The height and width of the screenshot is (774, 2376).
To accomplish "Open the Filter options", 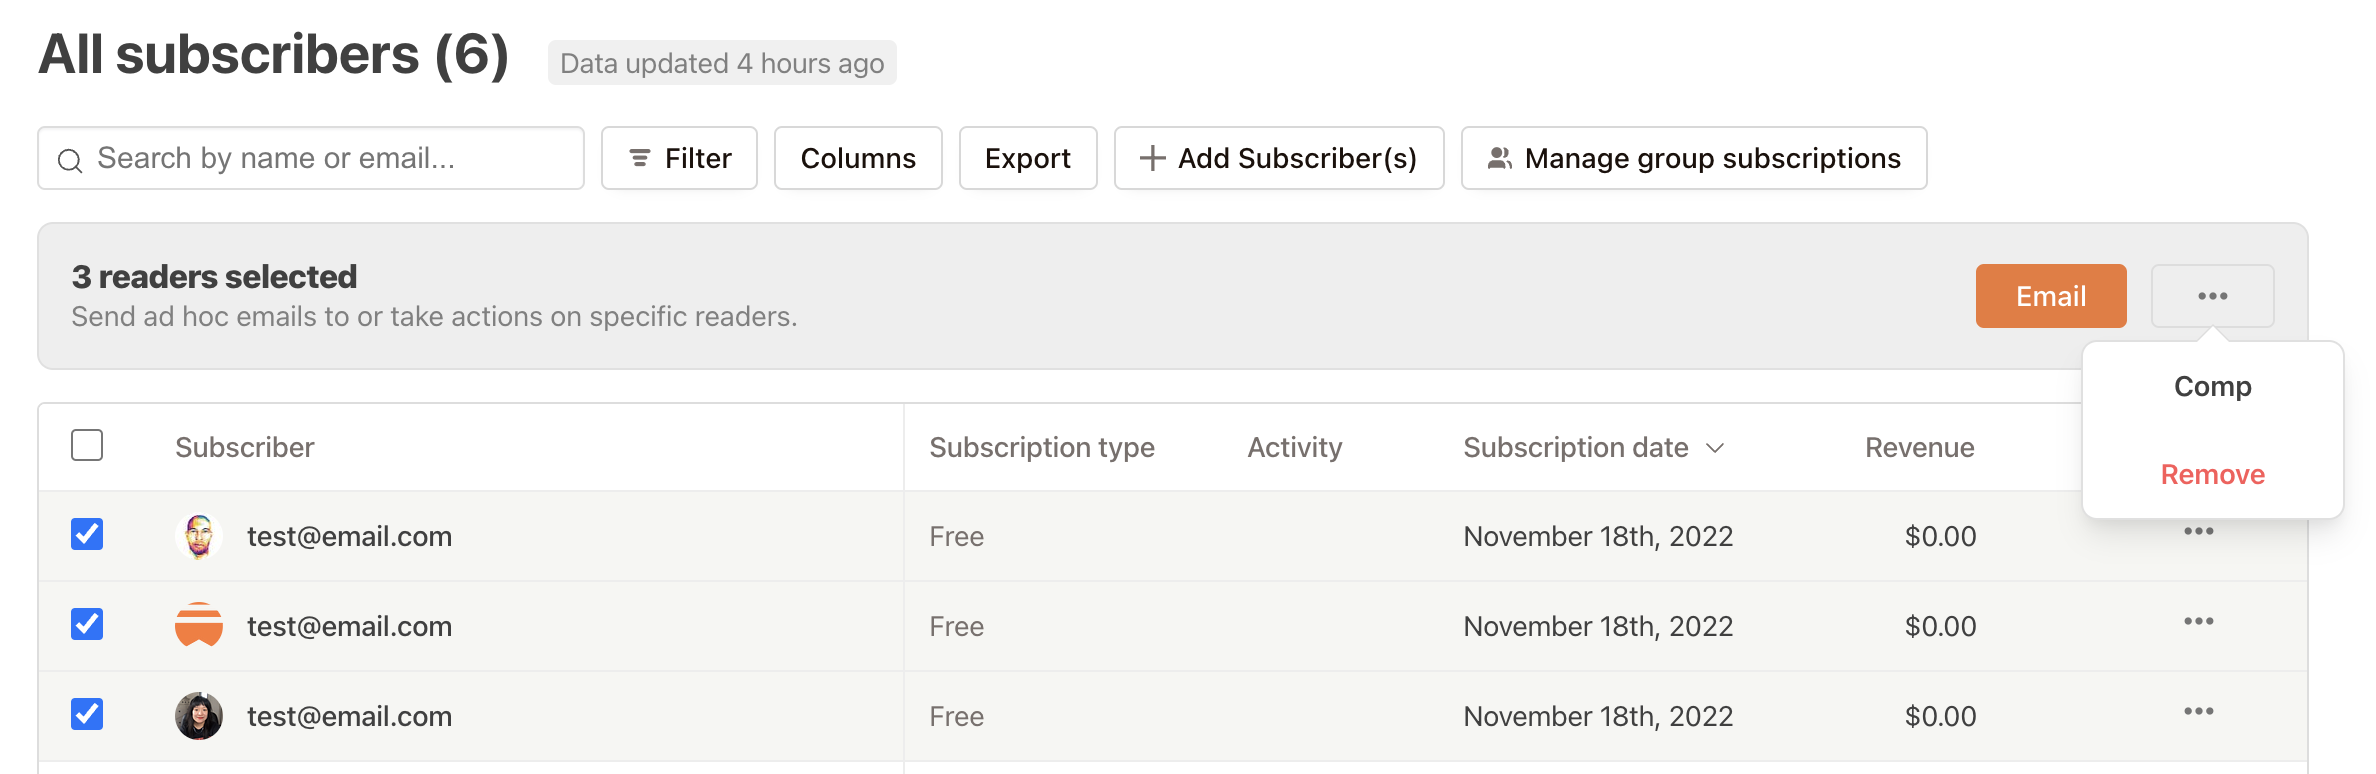I will pos(679,158).
